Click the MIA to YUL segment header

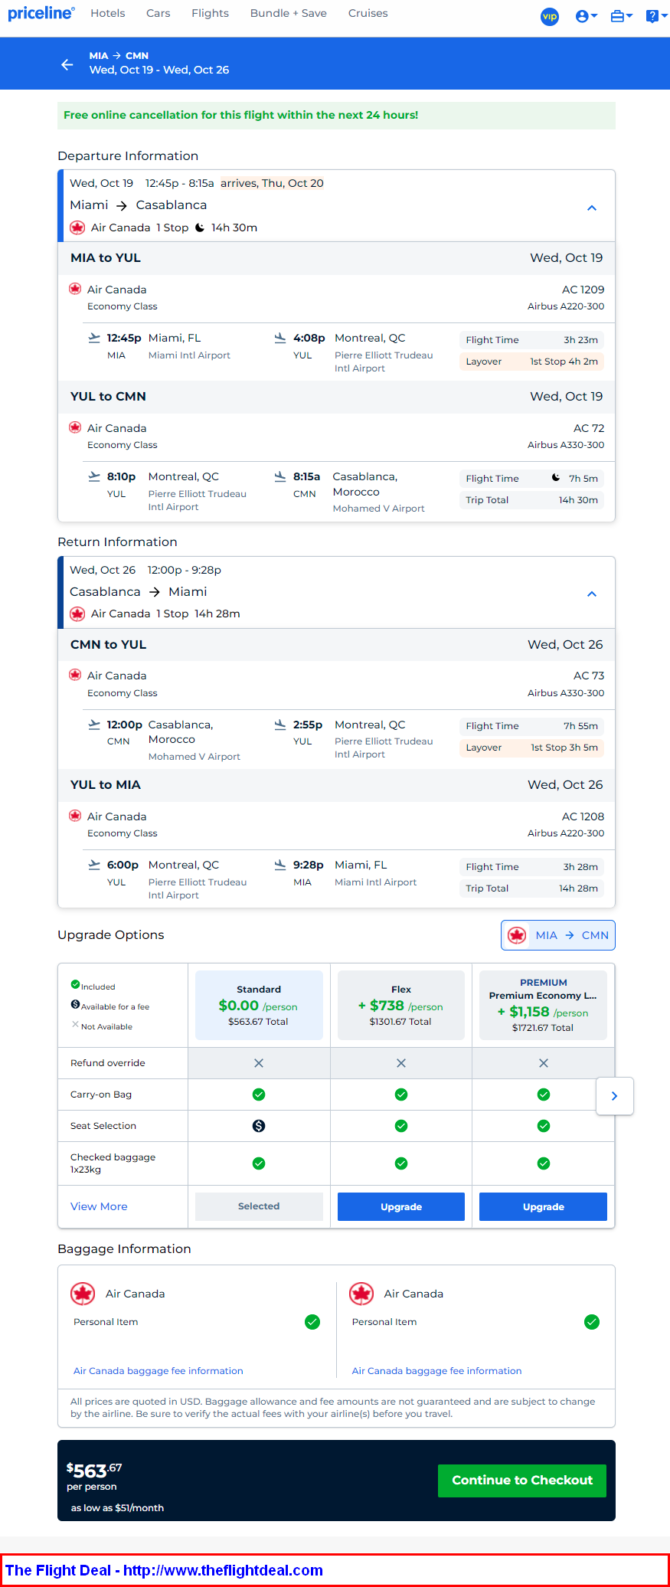336,258
